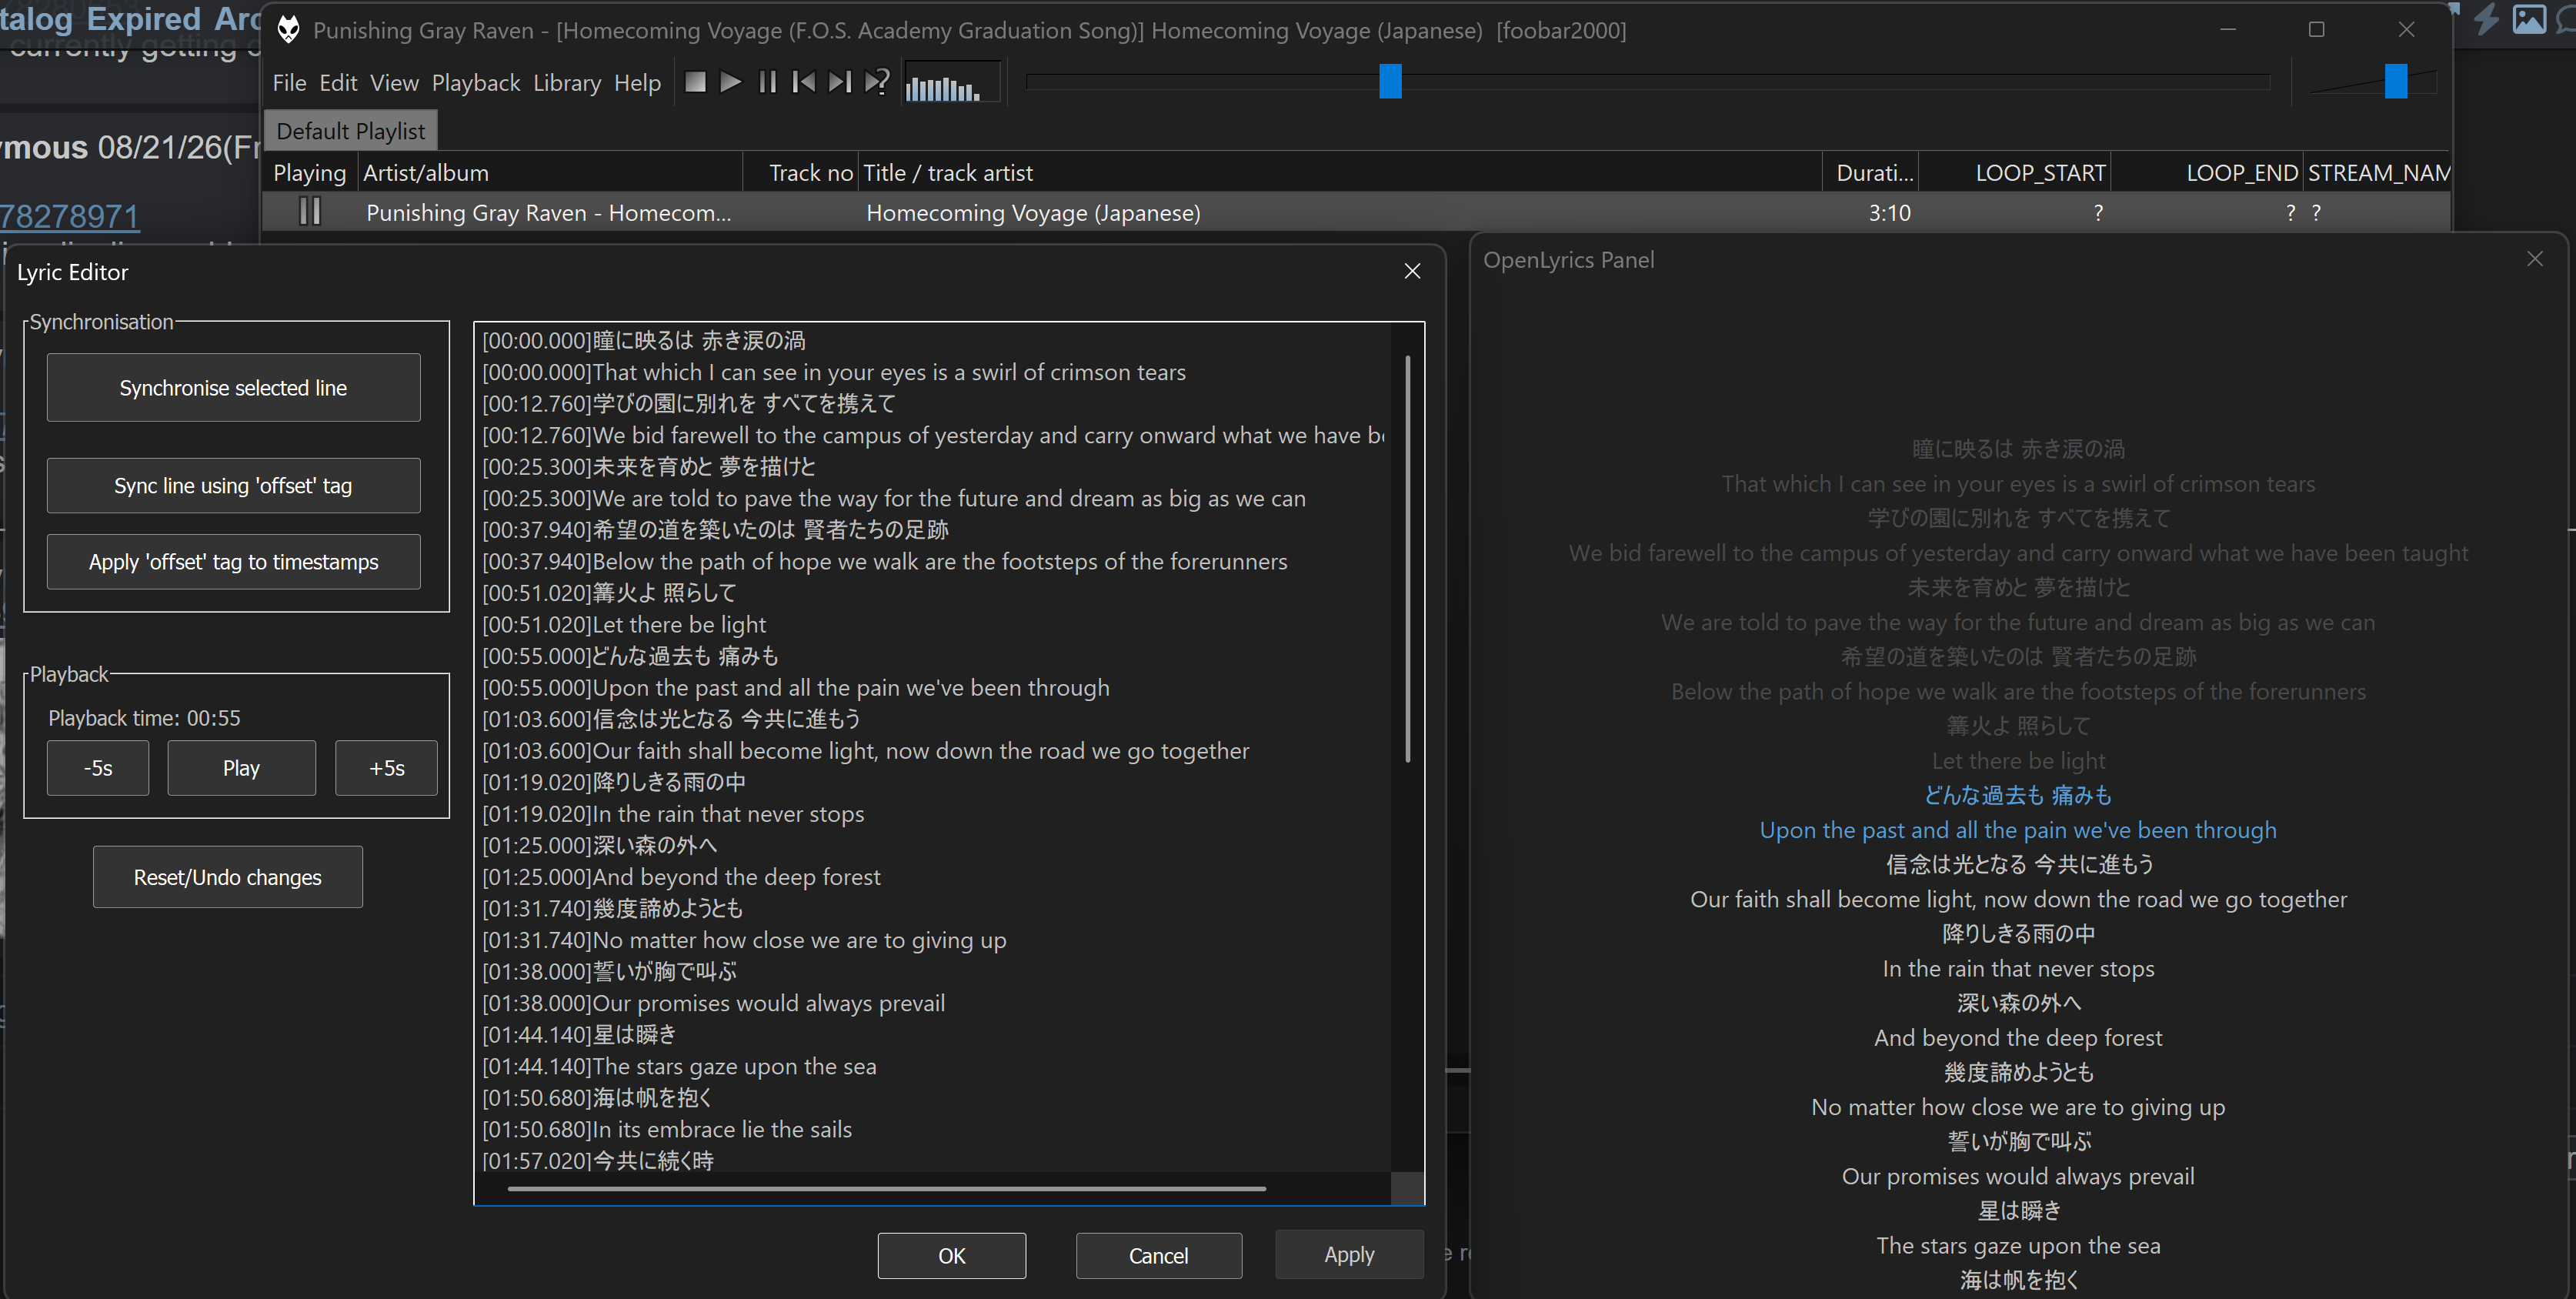Click the lyric editor horizontal scrollbar

(887, 1188)
